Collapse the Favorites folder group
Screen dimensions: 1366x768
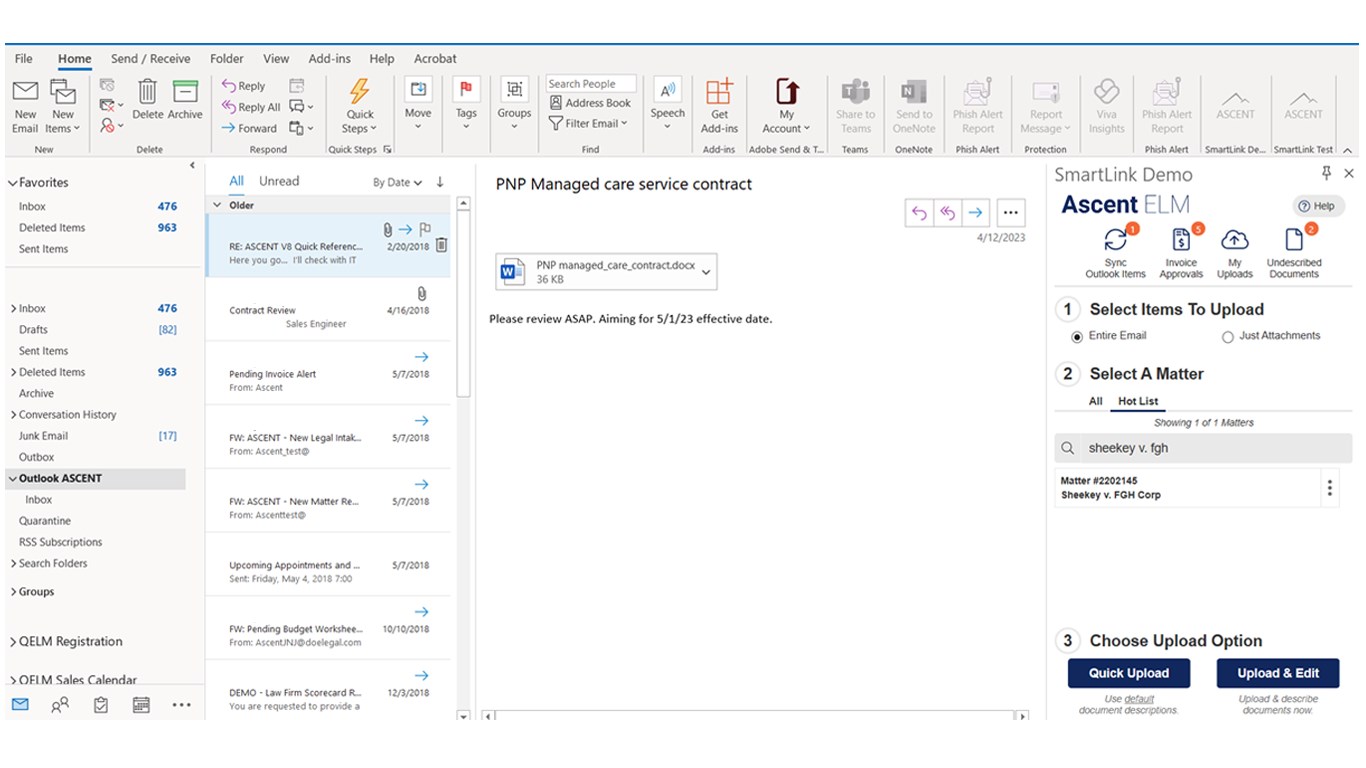point(13,183)
